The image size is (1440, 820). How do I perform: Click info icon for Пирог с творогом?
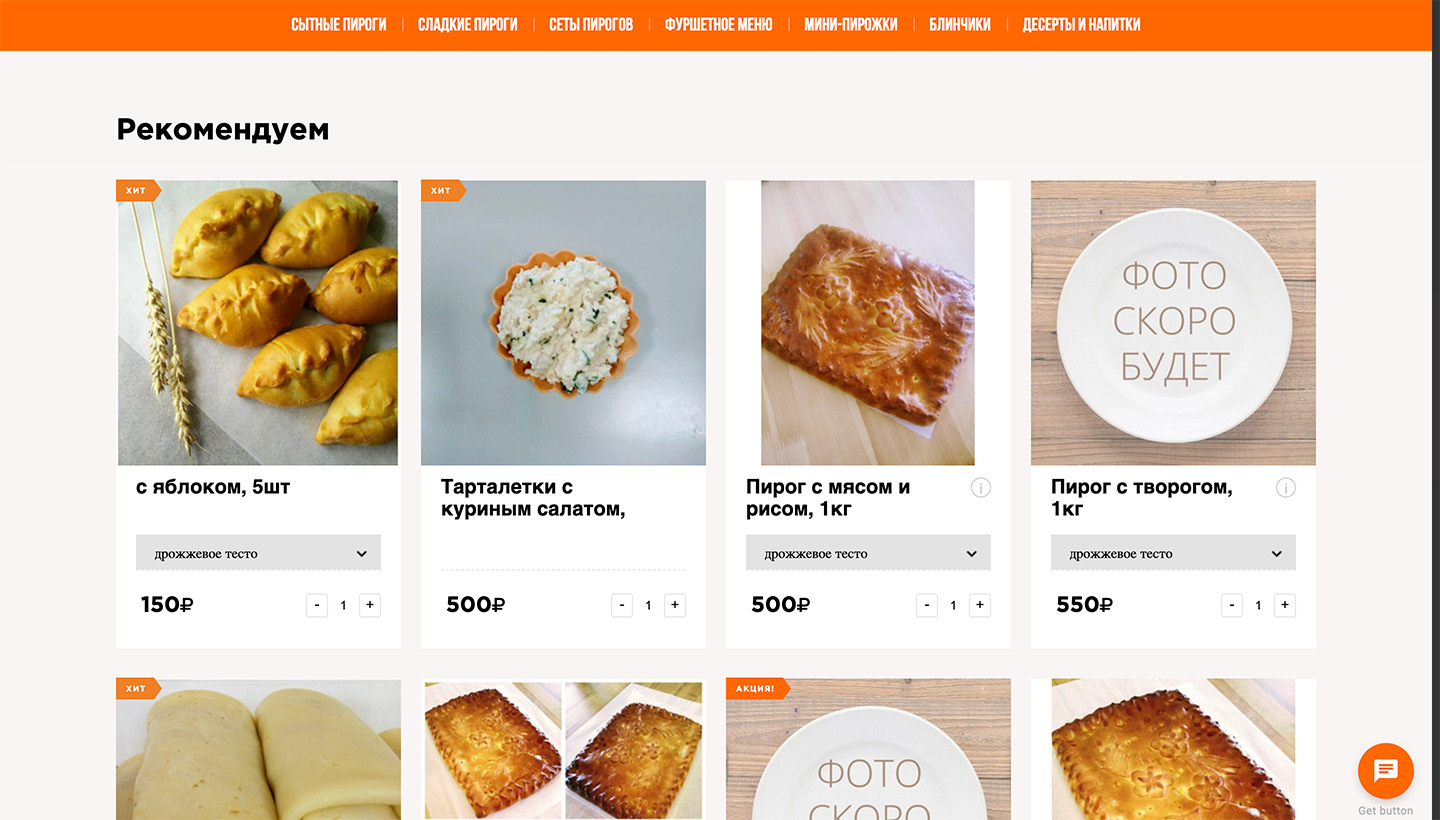click(x=1286, y=488)
